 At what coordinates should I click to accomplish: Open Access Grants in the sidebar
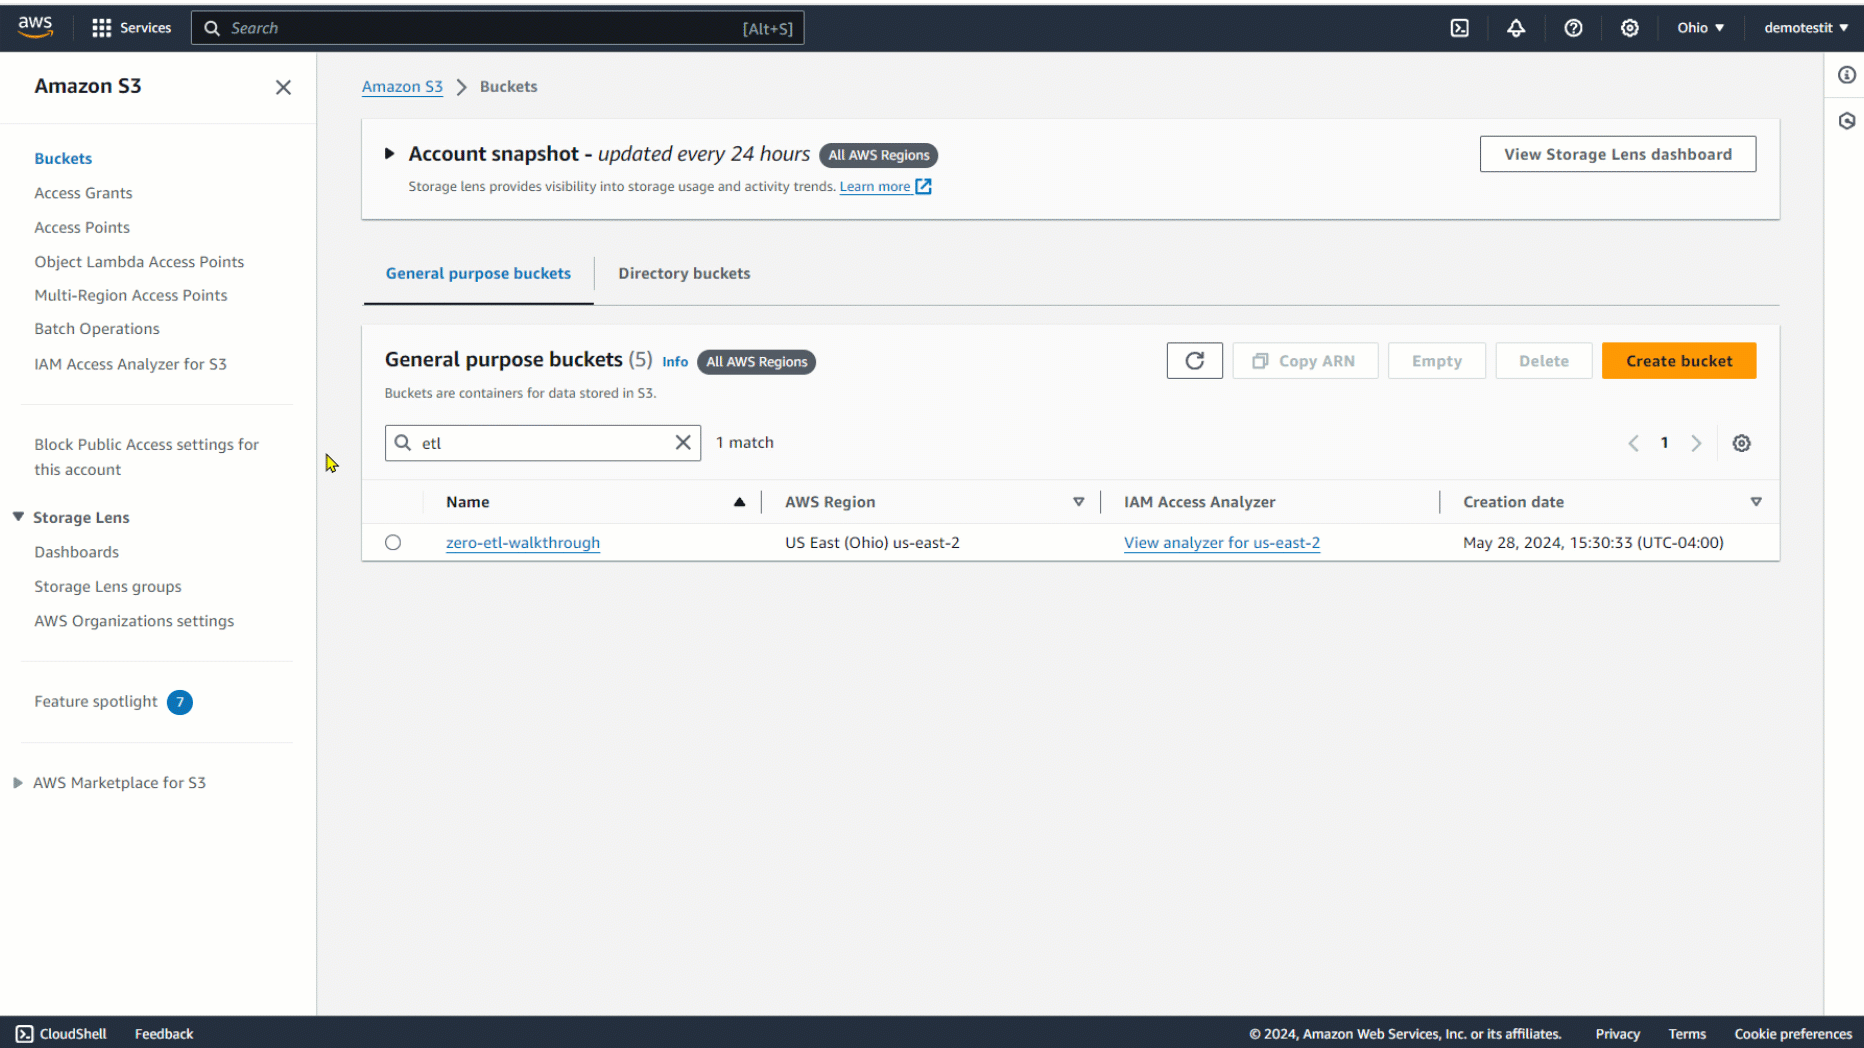click(83, 193)
